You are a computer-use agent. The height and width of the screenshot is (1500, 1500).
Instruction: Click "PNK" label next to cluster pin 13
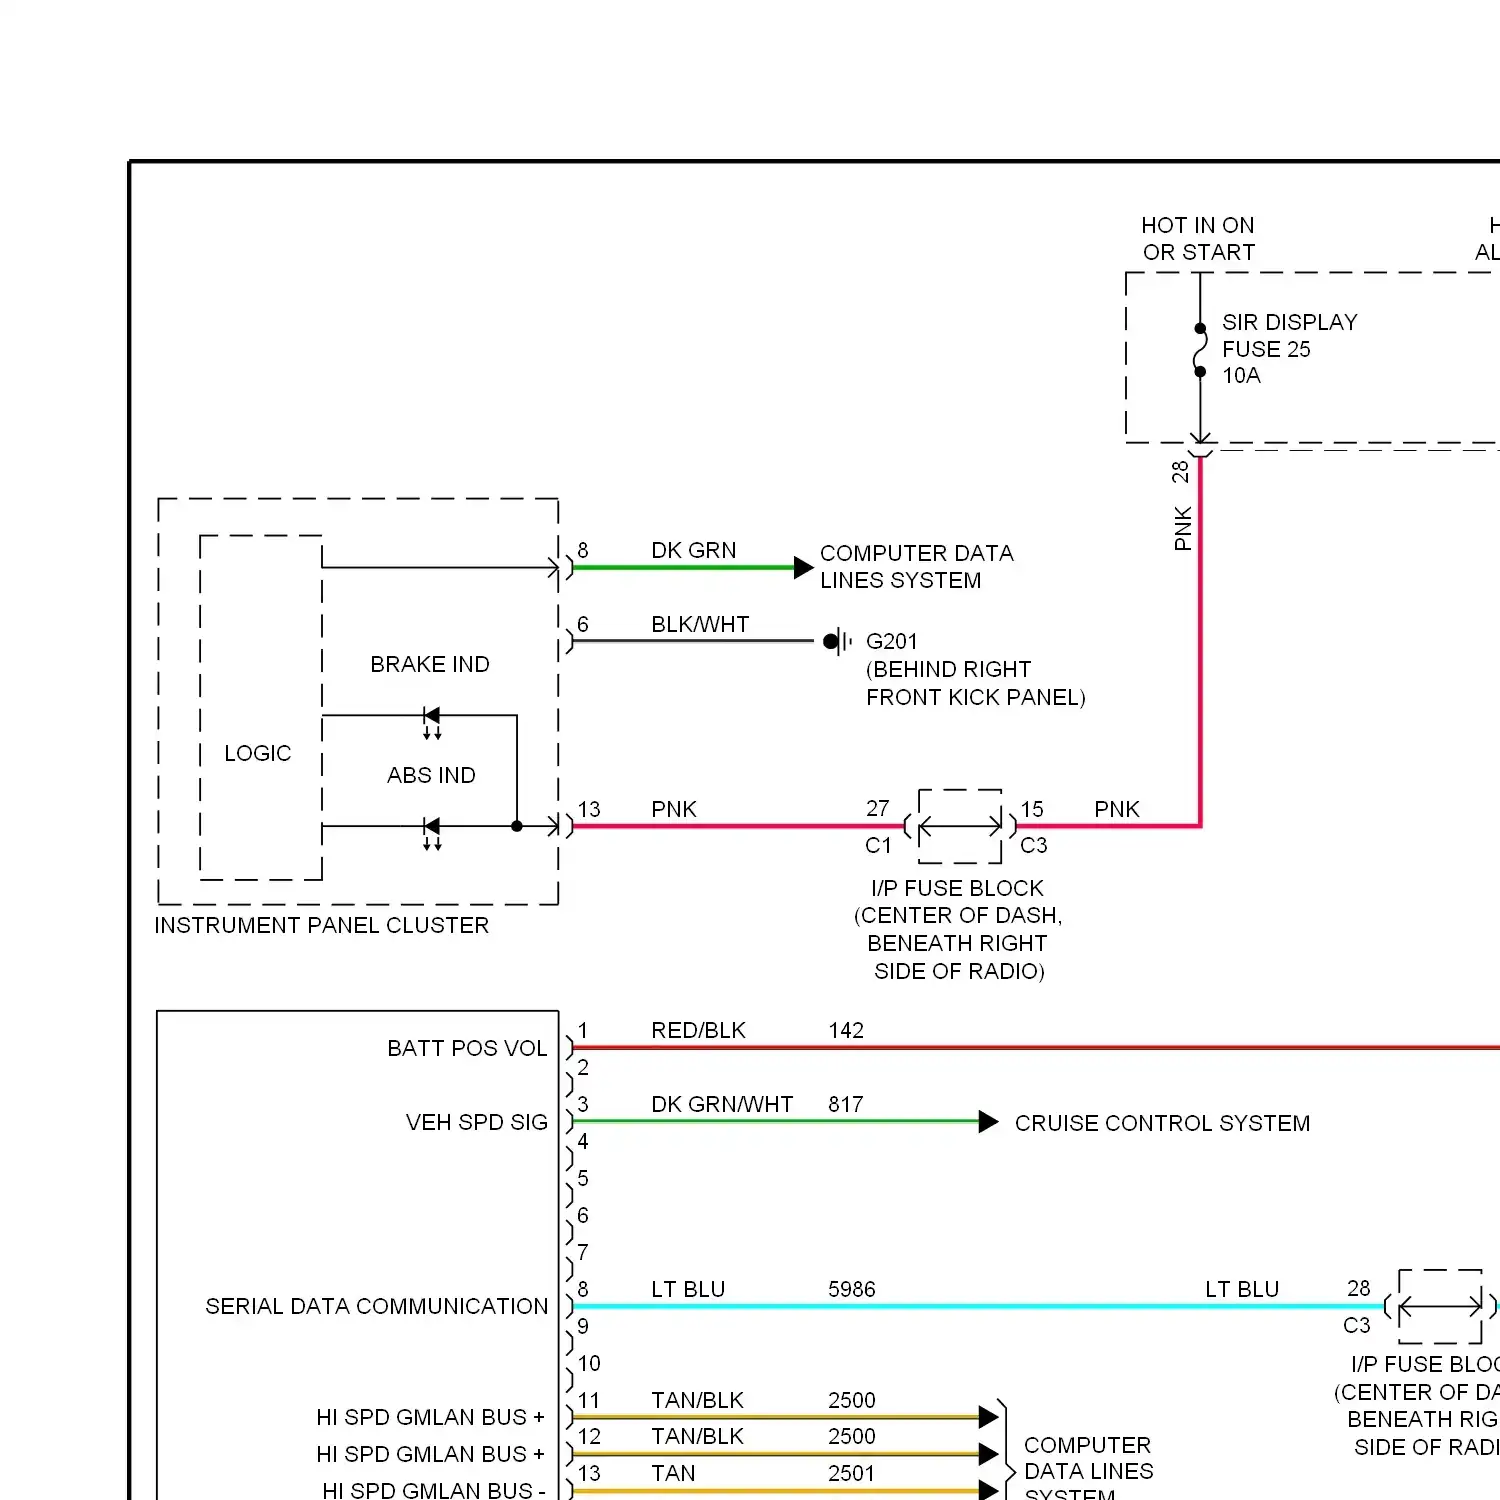click(x=673, y=810)
